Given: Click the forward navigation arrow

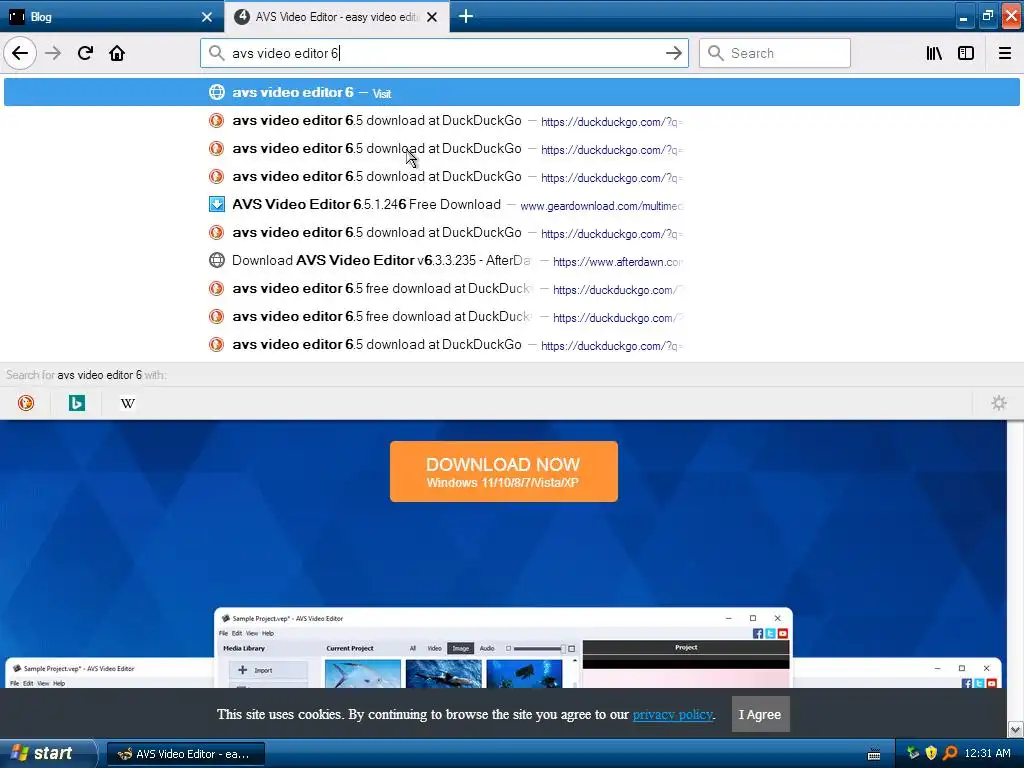Looking at the screenshot, I should pyautogui.click(x=53, y=53).
